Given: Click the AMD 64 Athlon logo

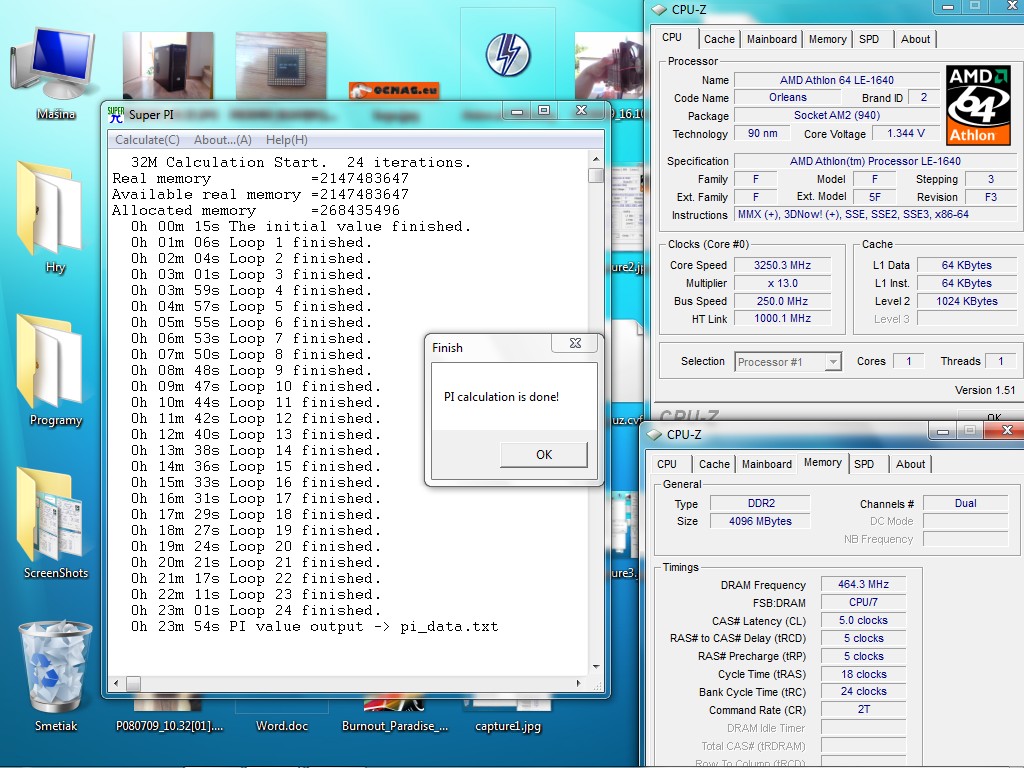Looking at the screenshot, I should point(978,105).
